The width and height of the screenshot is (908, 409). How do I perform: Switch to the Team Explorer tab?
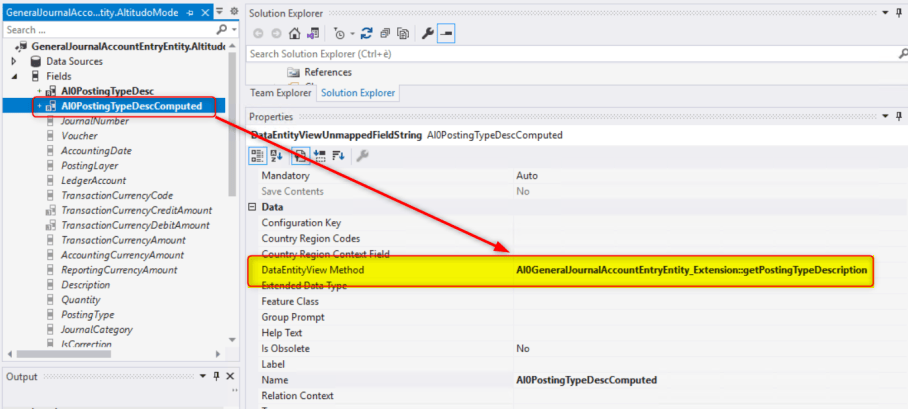point(281,93)
